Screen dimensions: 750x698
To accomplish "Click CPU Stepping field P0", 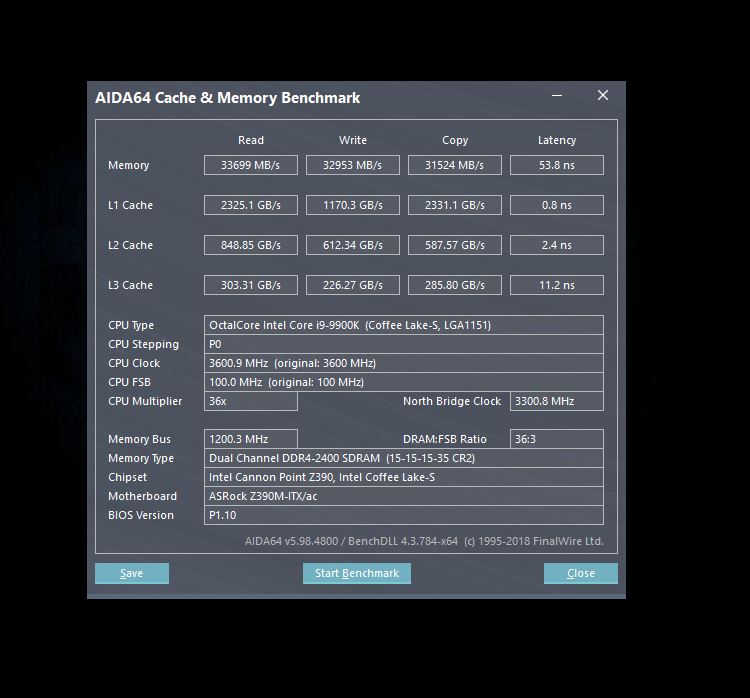I will [x=404, y=344].
